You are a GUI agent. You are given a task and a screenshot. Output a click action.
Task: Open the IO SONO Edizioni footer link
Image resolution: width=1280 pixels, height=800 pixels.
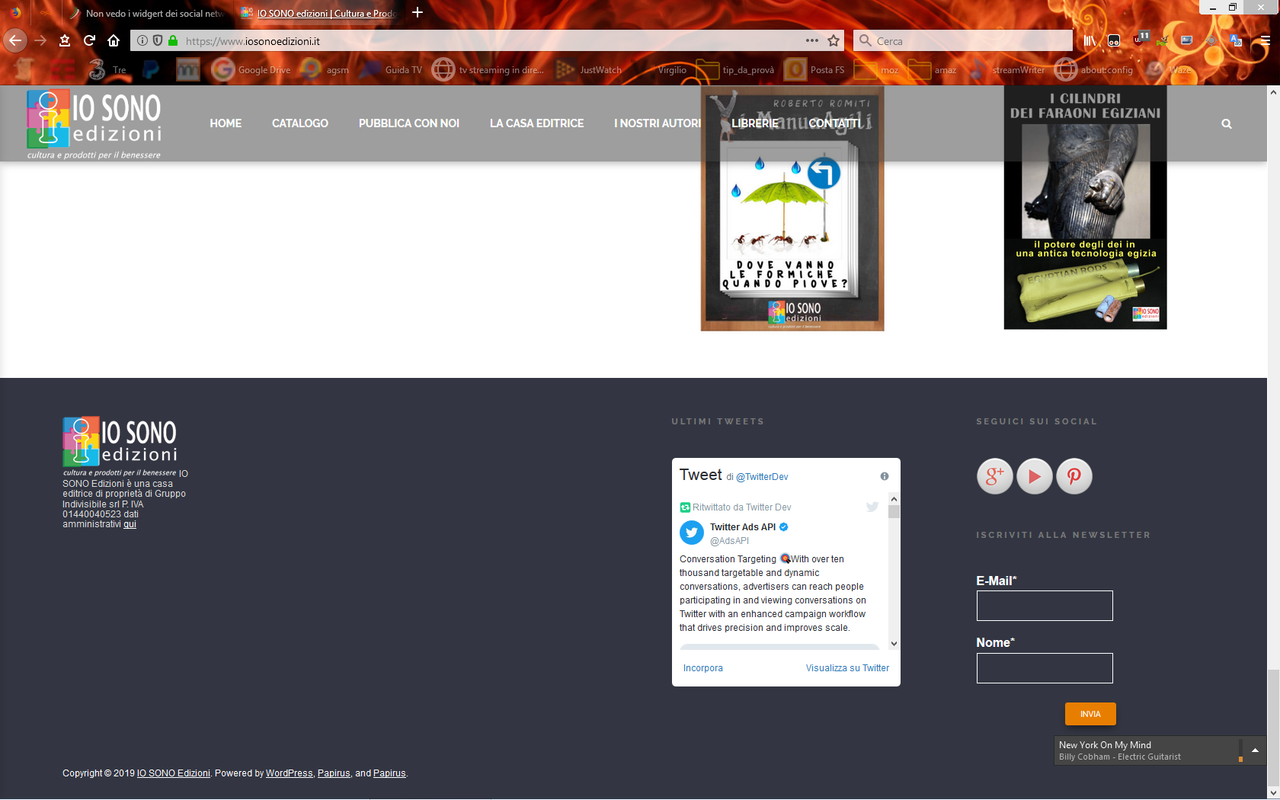[x=173, y=773]
